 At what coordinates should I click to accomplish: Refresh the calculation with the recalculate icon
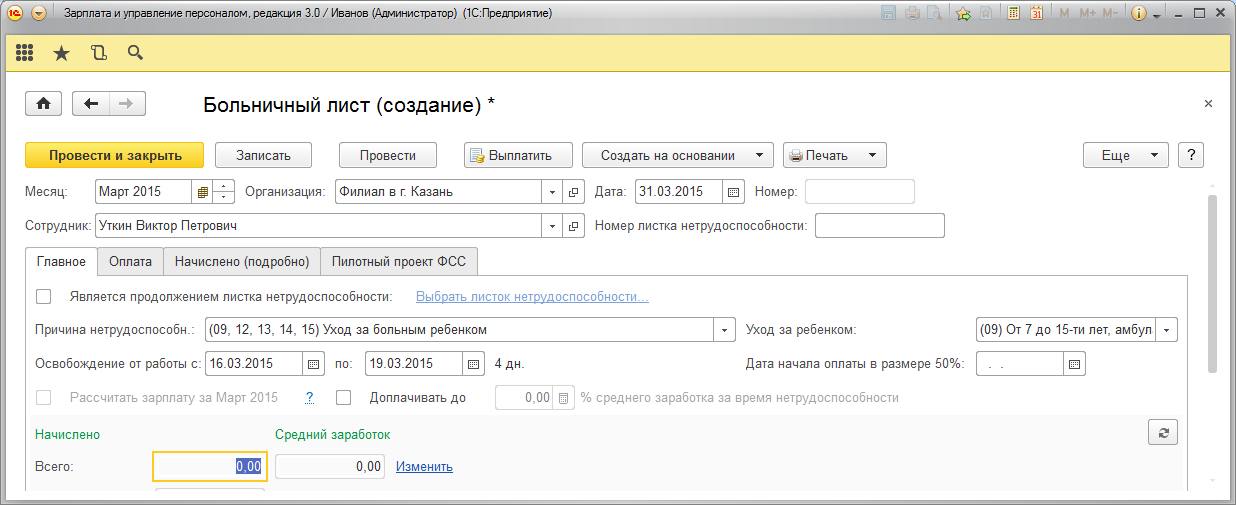1163,432
